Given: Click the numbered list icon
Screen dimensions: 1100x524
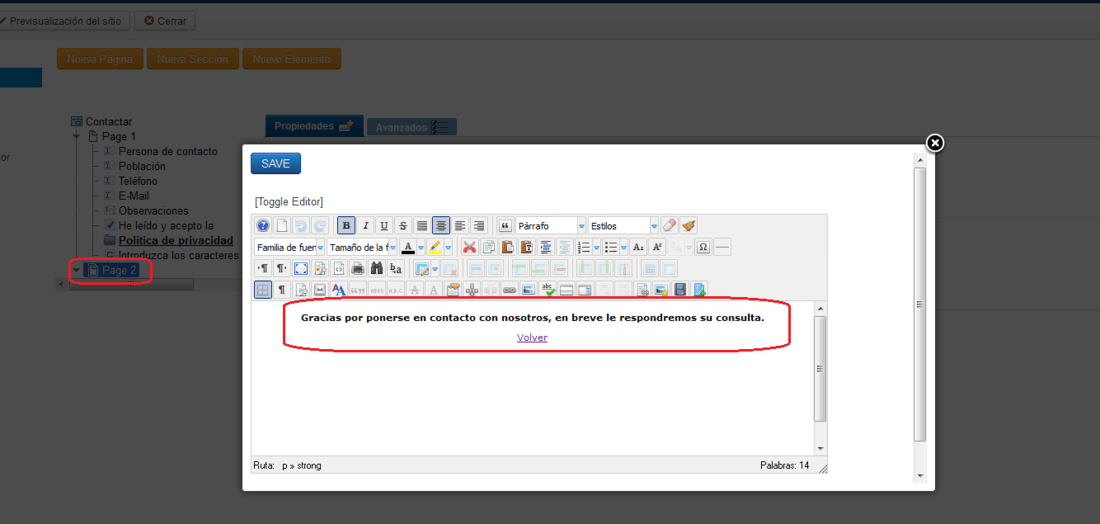Looking at the screenshot, I should (583, 248).
